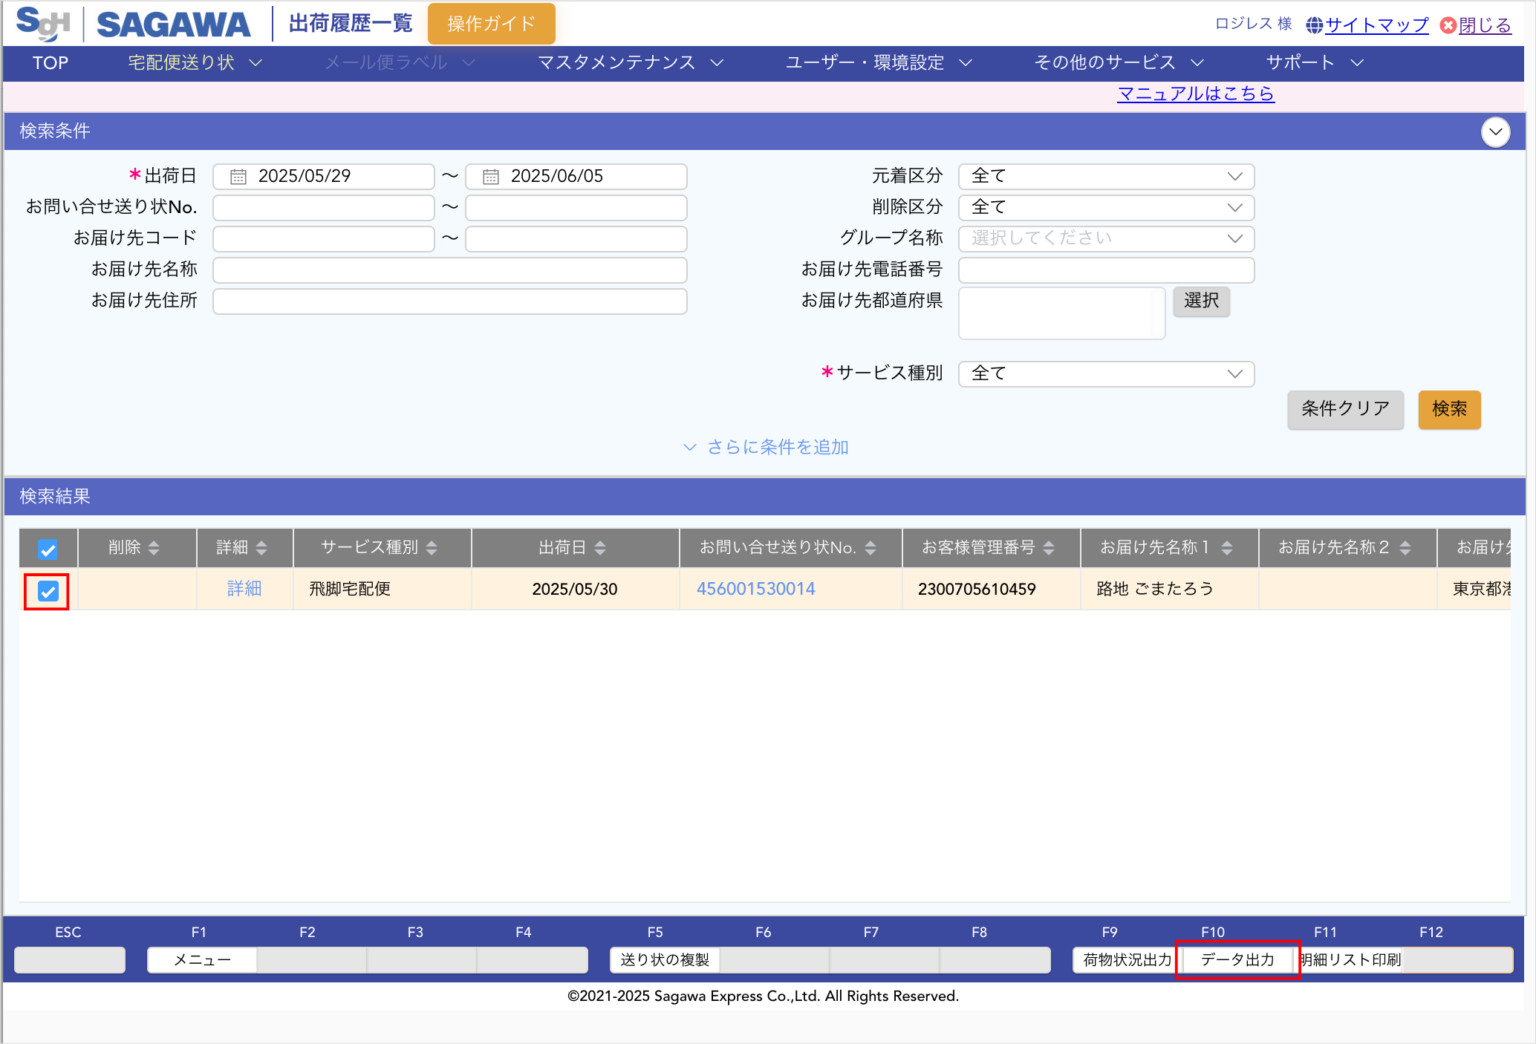Open the 元着区分 dropdown
This screenshot has height=1044, width=1536.
(1105, 176)
